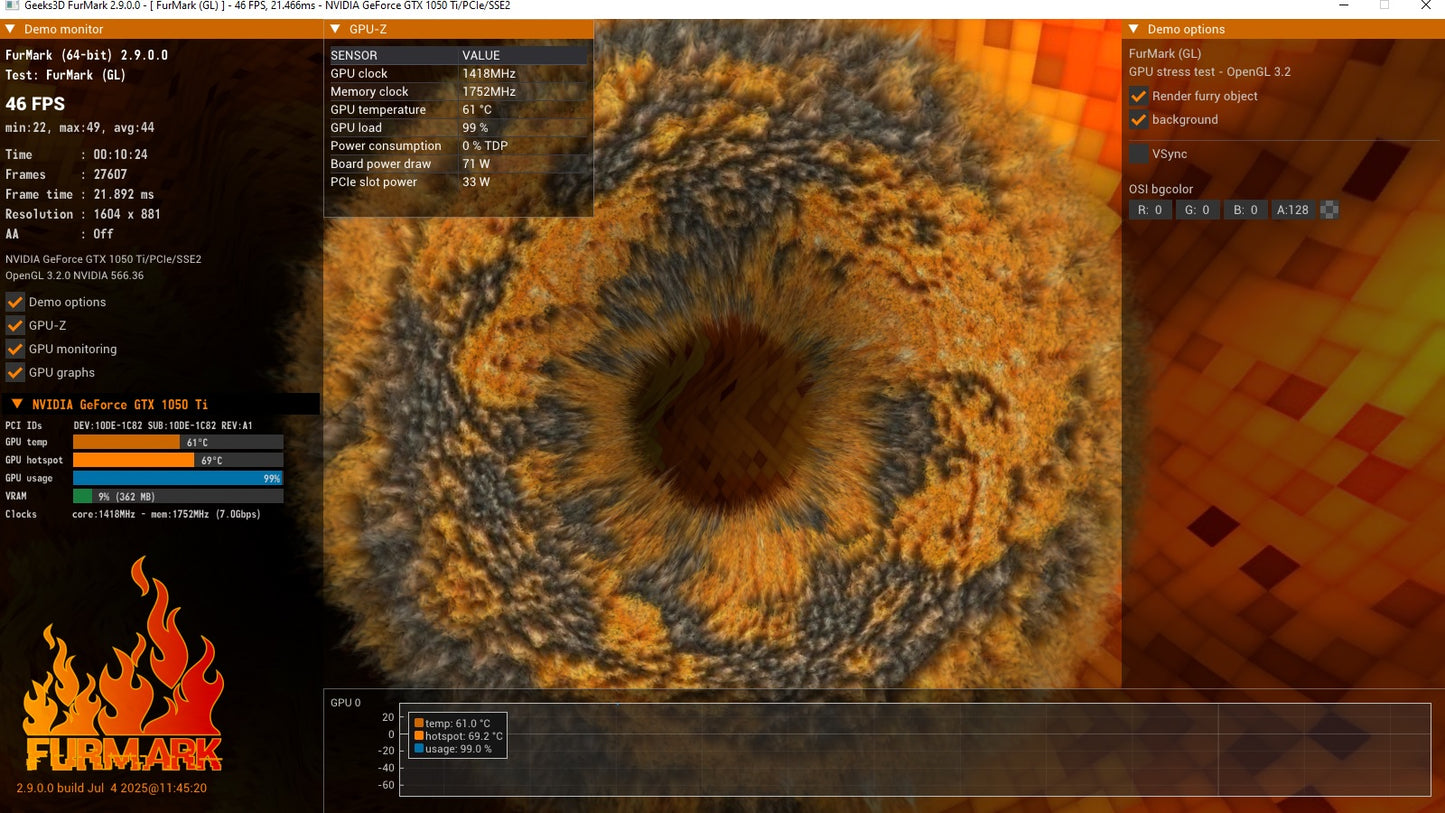Collapse the NVIDIA GeForce GTX 1050 Ti section
Screen dimensions: 1445x813
[17, 404]
